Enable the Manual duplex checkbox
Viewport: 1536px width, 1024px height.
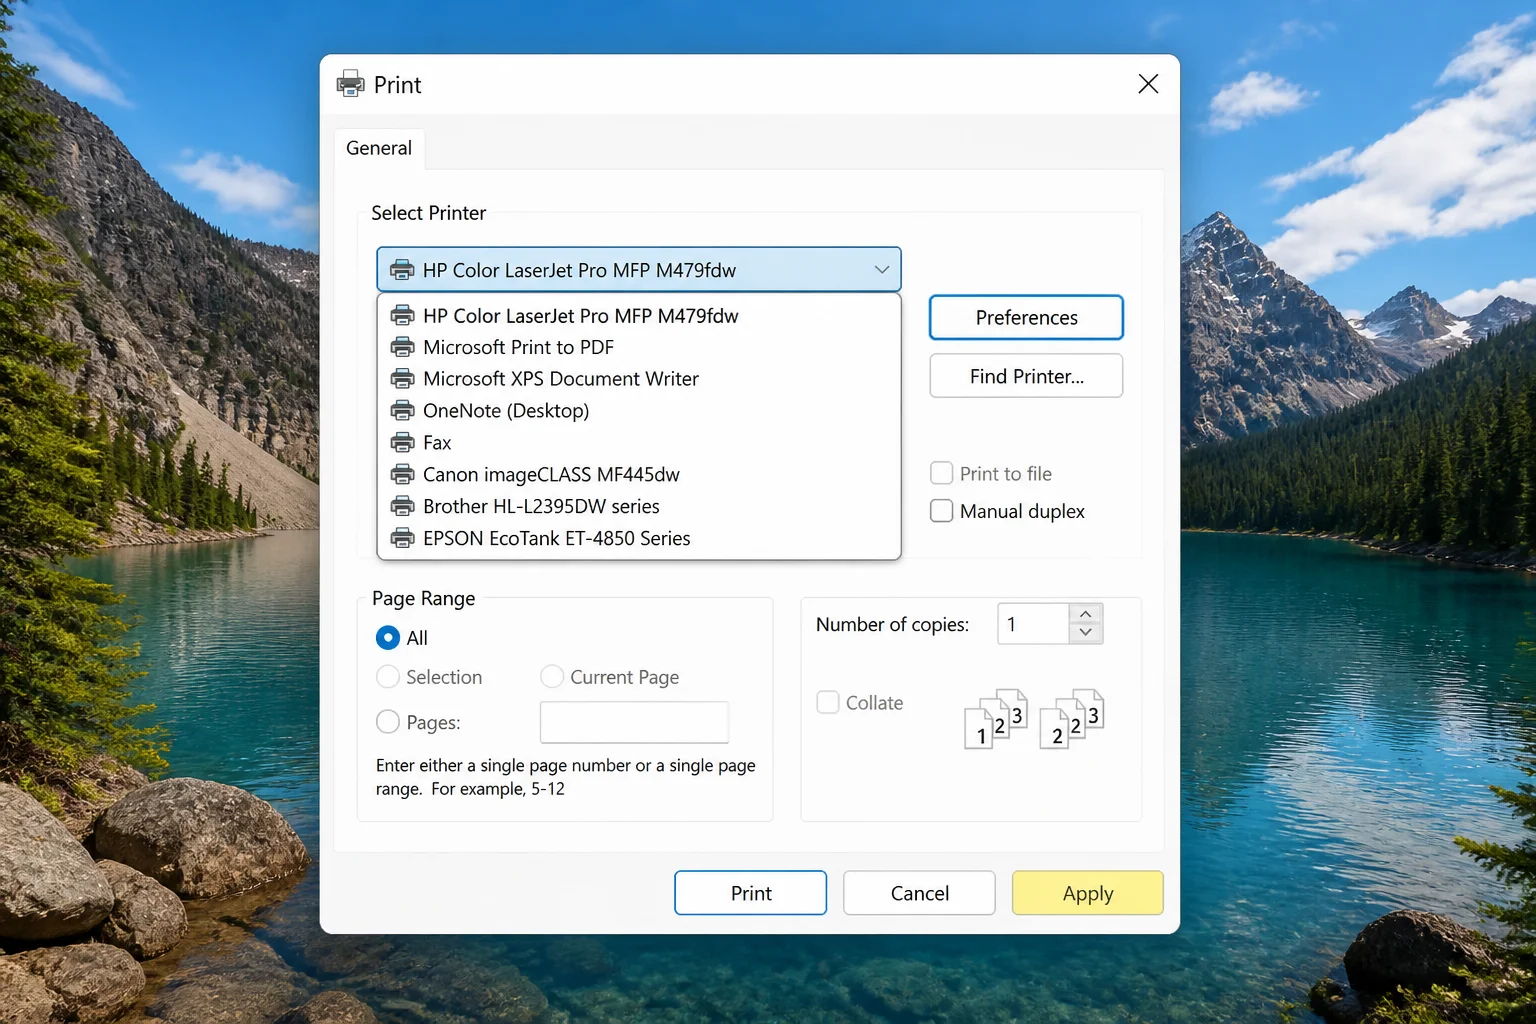941,511
